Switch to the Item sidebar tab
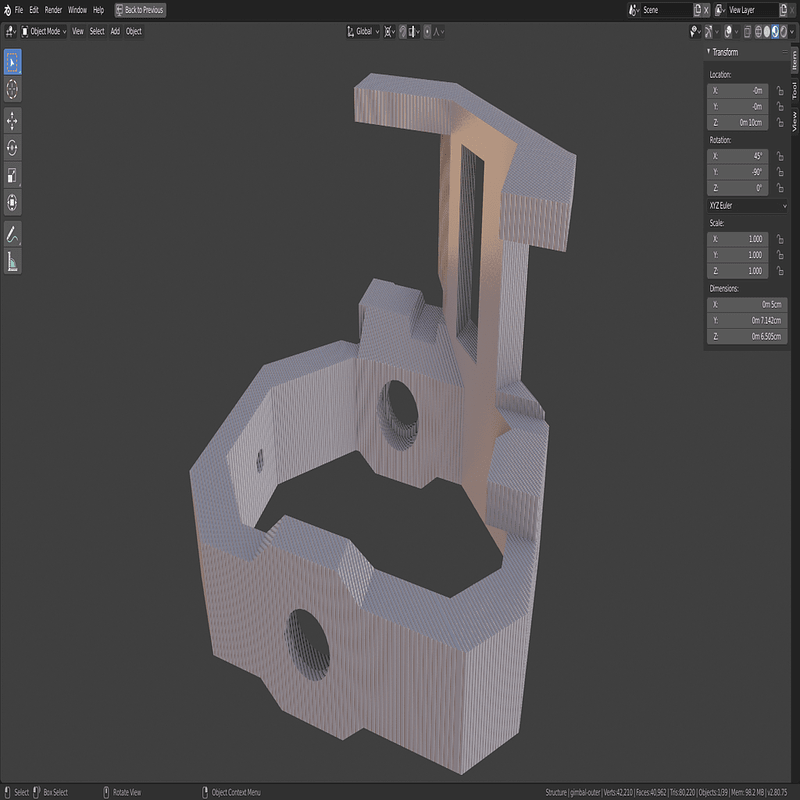Viewport: 800px width, 800px height. click(794, 61)
